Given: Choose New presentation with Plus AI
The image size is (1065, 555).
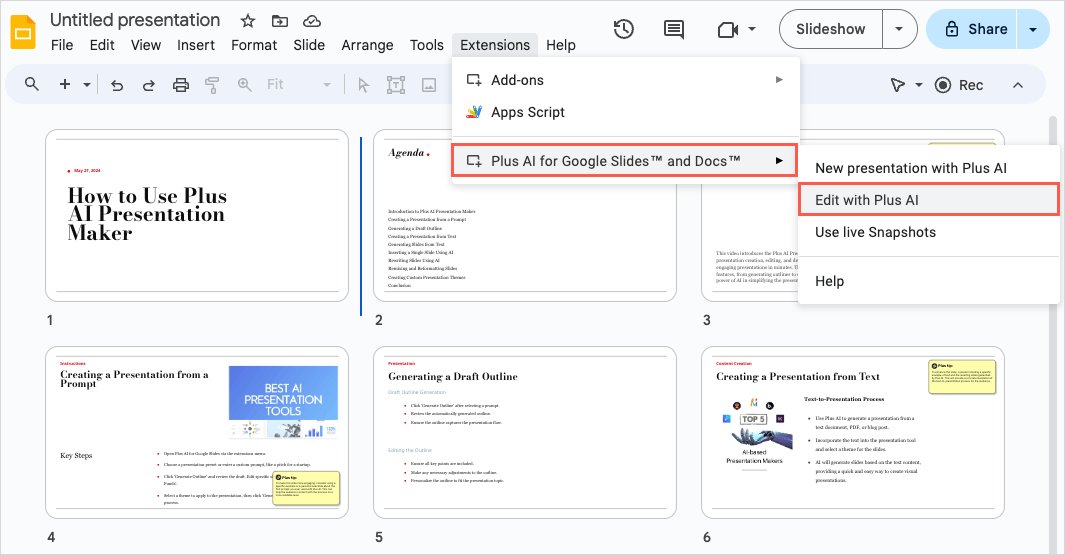Looking at the screenshot, I should click(x=929, y=168).
